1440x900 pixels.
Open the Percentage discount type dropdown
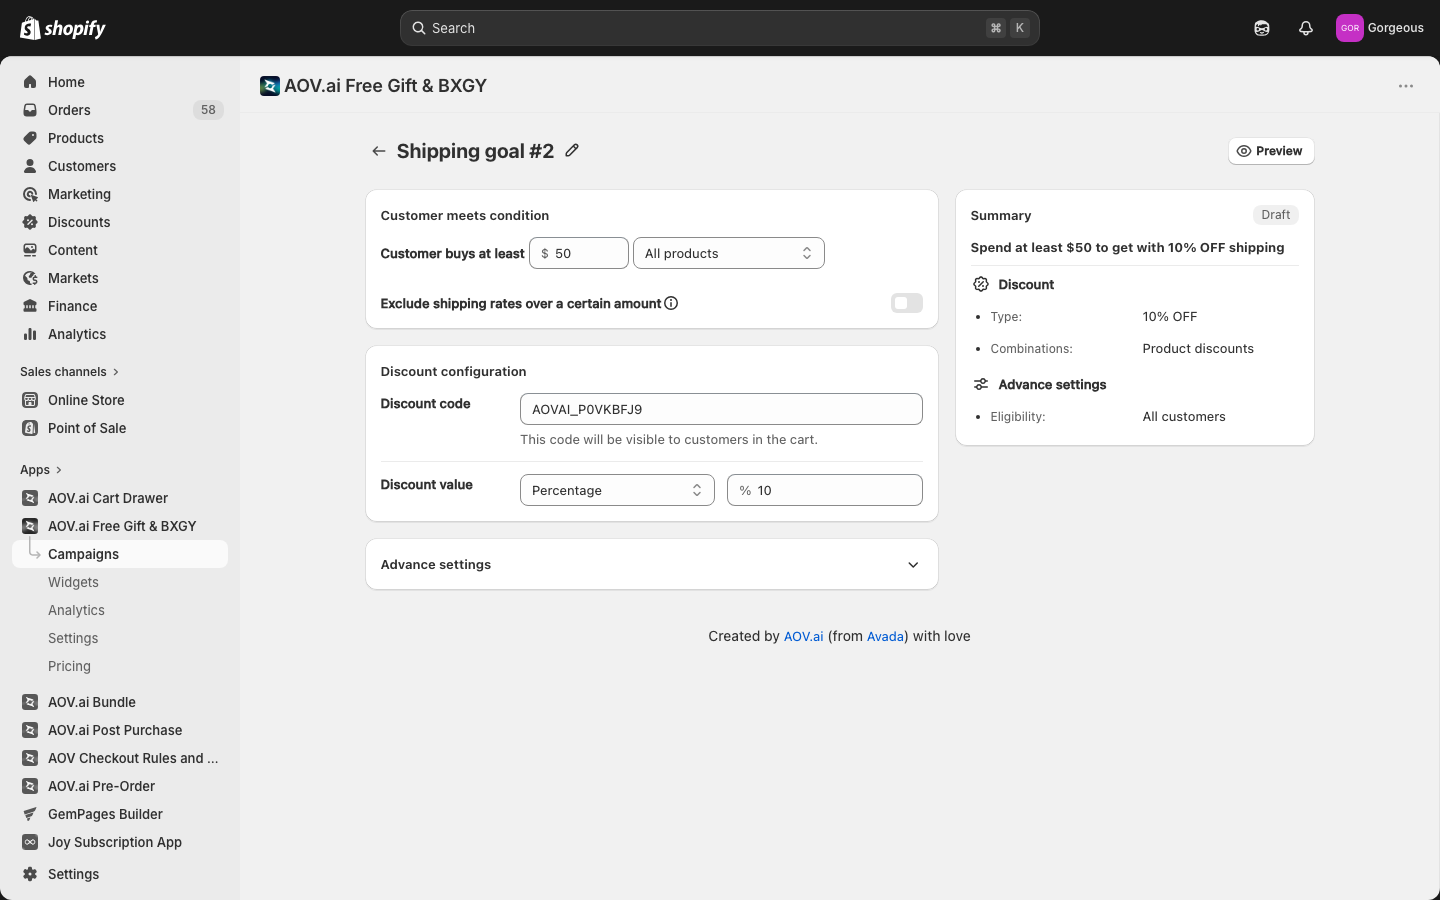pos(617,490)
